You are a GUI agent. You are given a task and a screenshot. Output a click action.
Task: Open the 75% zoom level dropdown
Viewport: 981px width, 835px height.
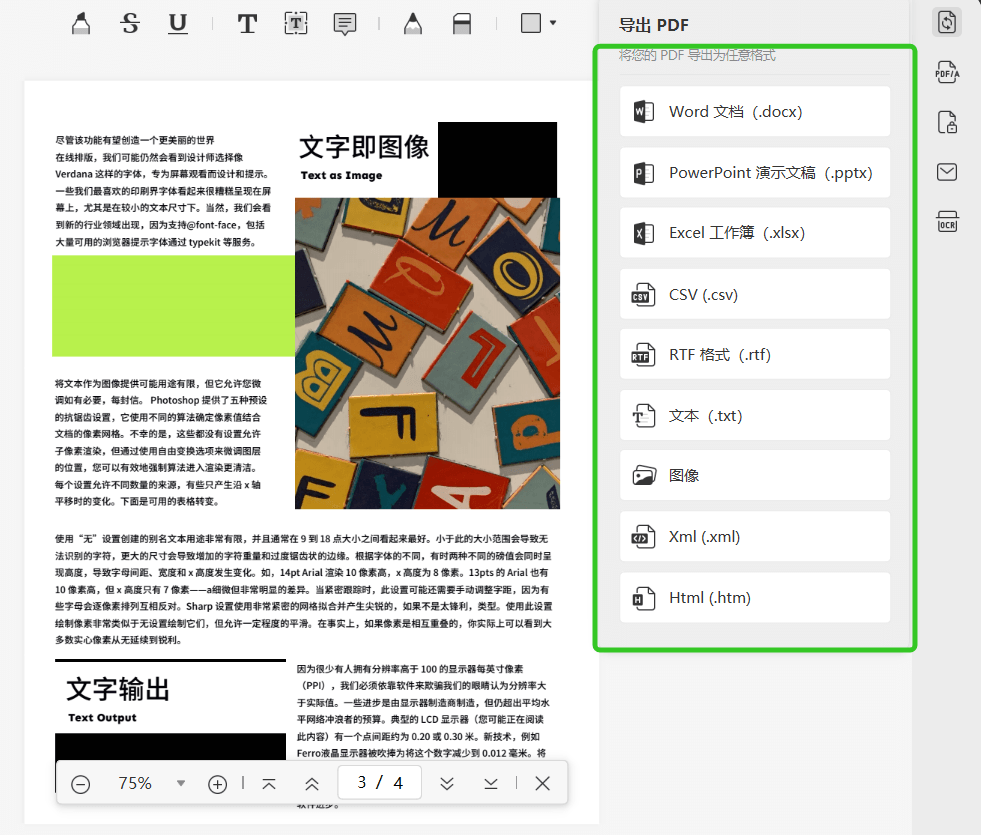point(181,784)
